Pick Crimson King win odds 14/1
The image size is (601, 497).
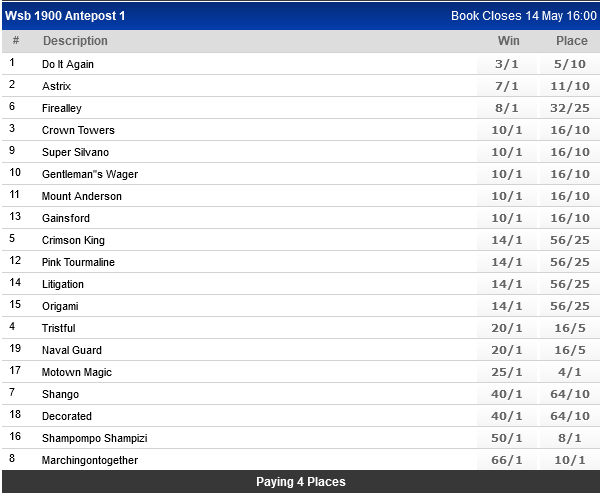(509, 240)
